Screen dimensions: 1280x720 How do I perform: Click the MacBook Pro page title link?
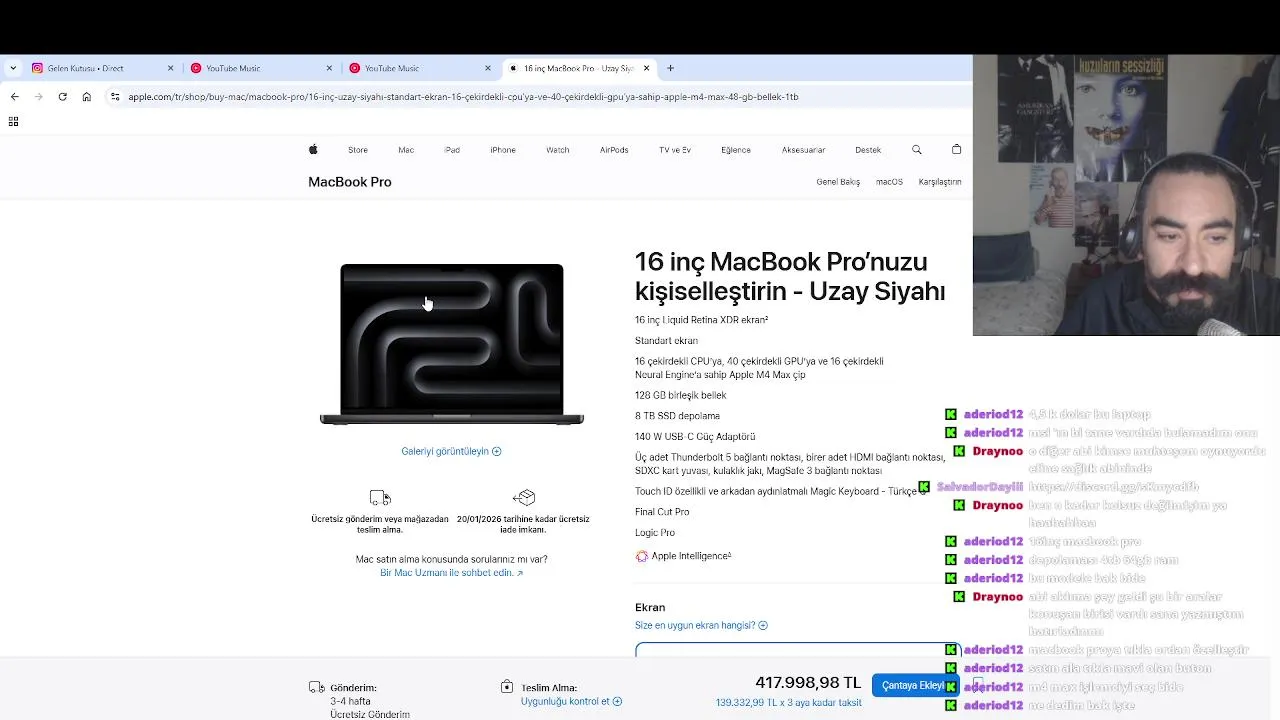pos(350,182)
